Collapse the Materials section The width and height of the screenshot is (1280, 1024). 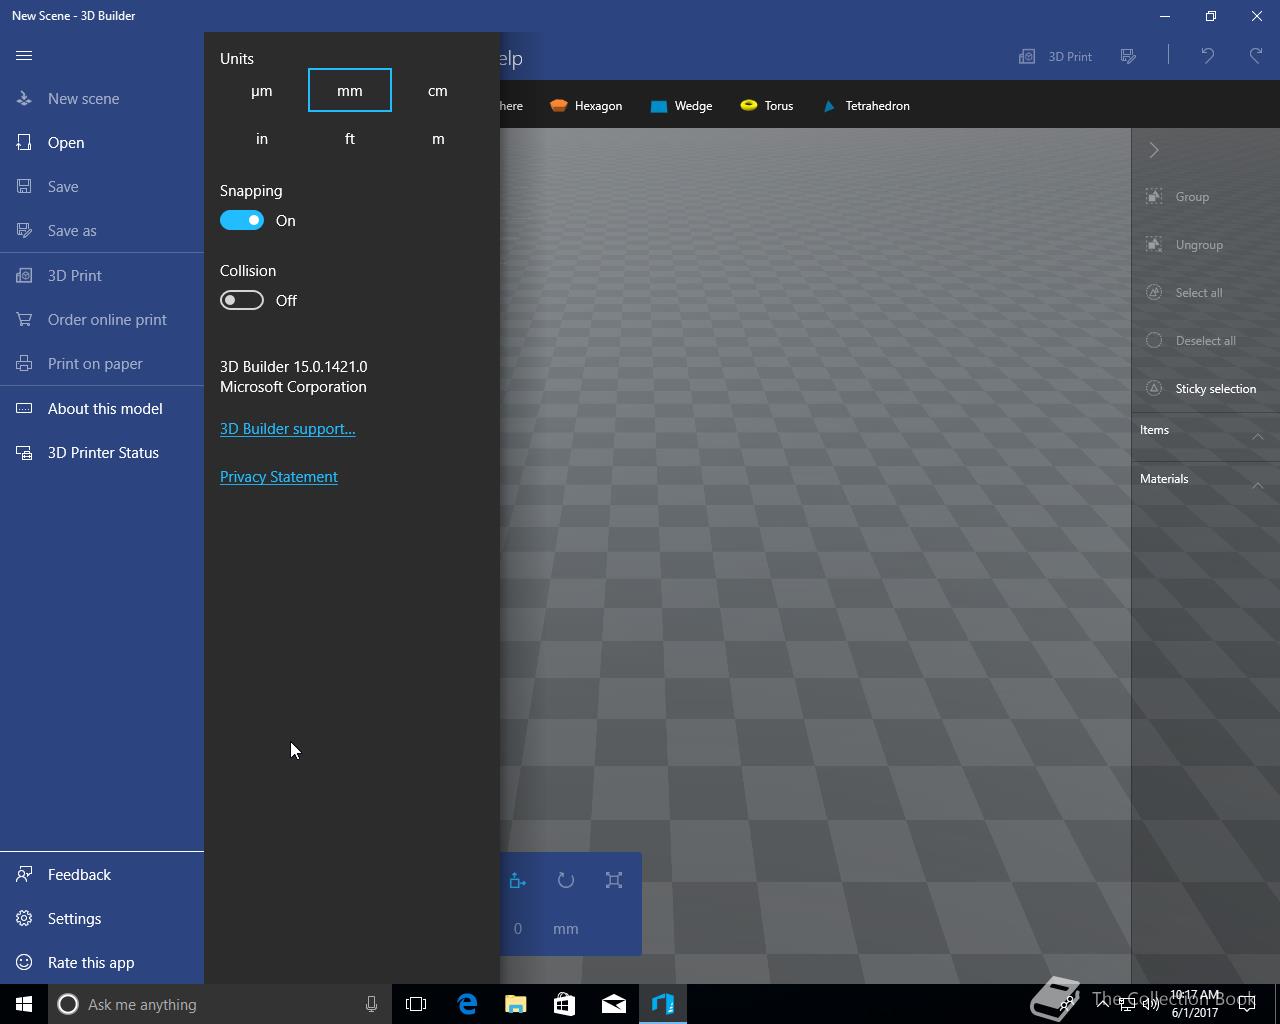click(x=1257, y=485)
